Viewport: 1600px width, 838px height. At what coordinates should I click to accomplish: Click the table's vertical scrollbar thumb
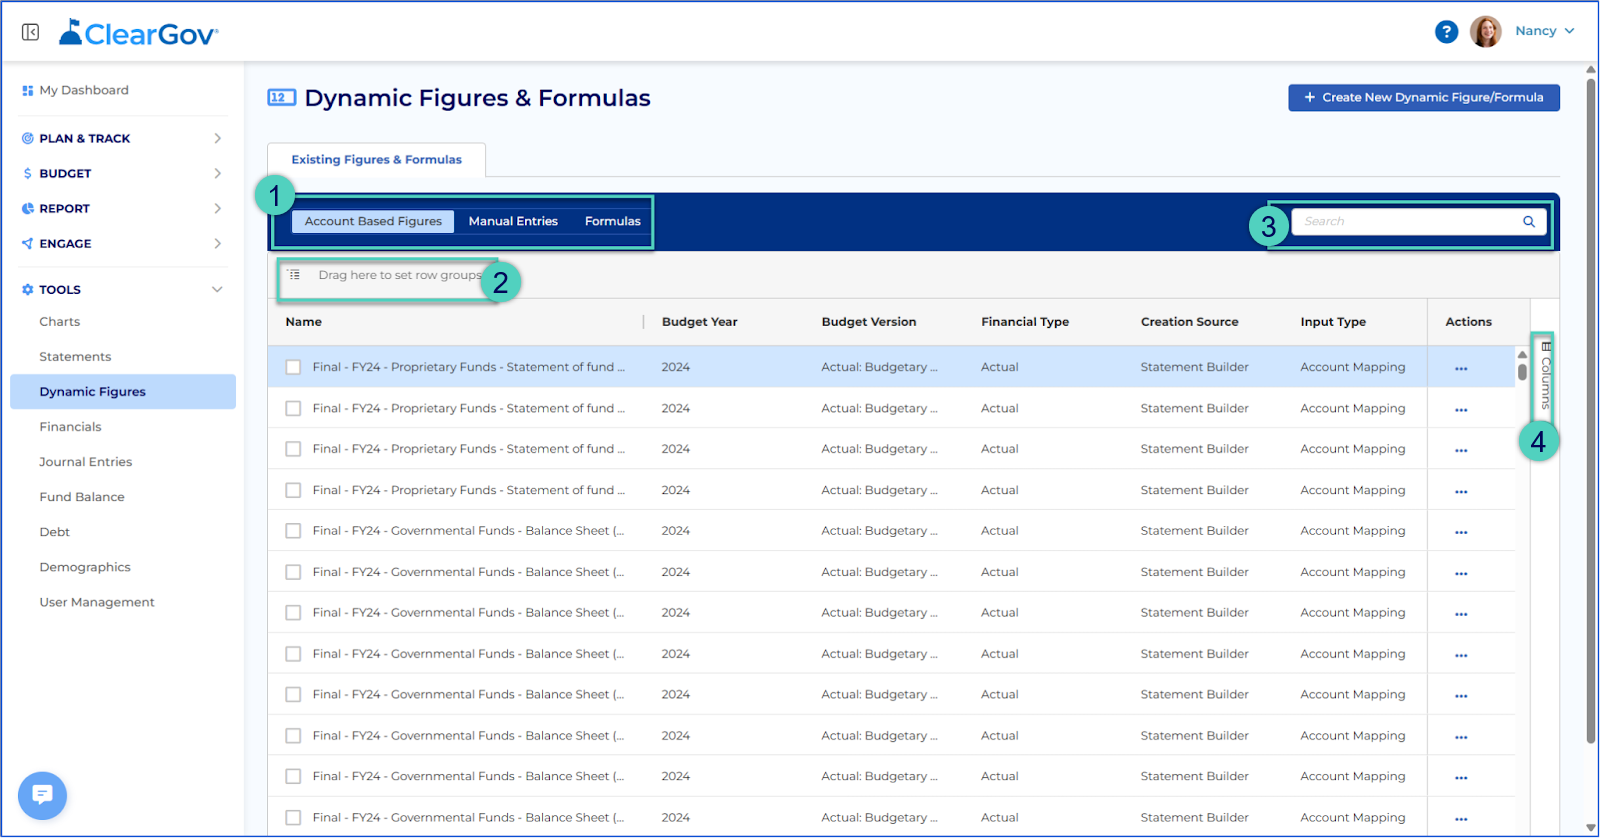(1522, 372)
